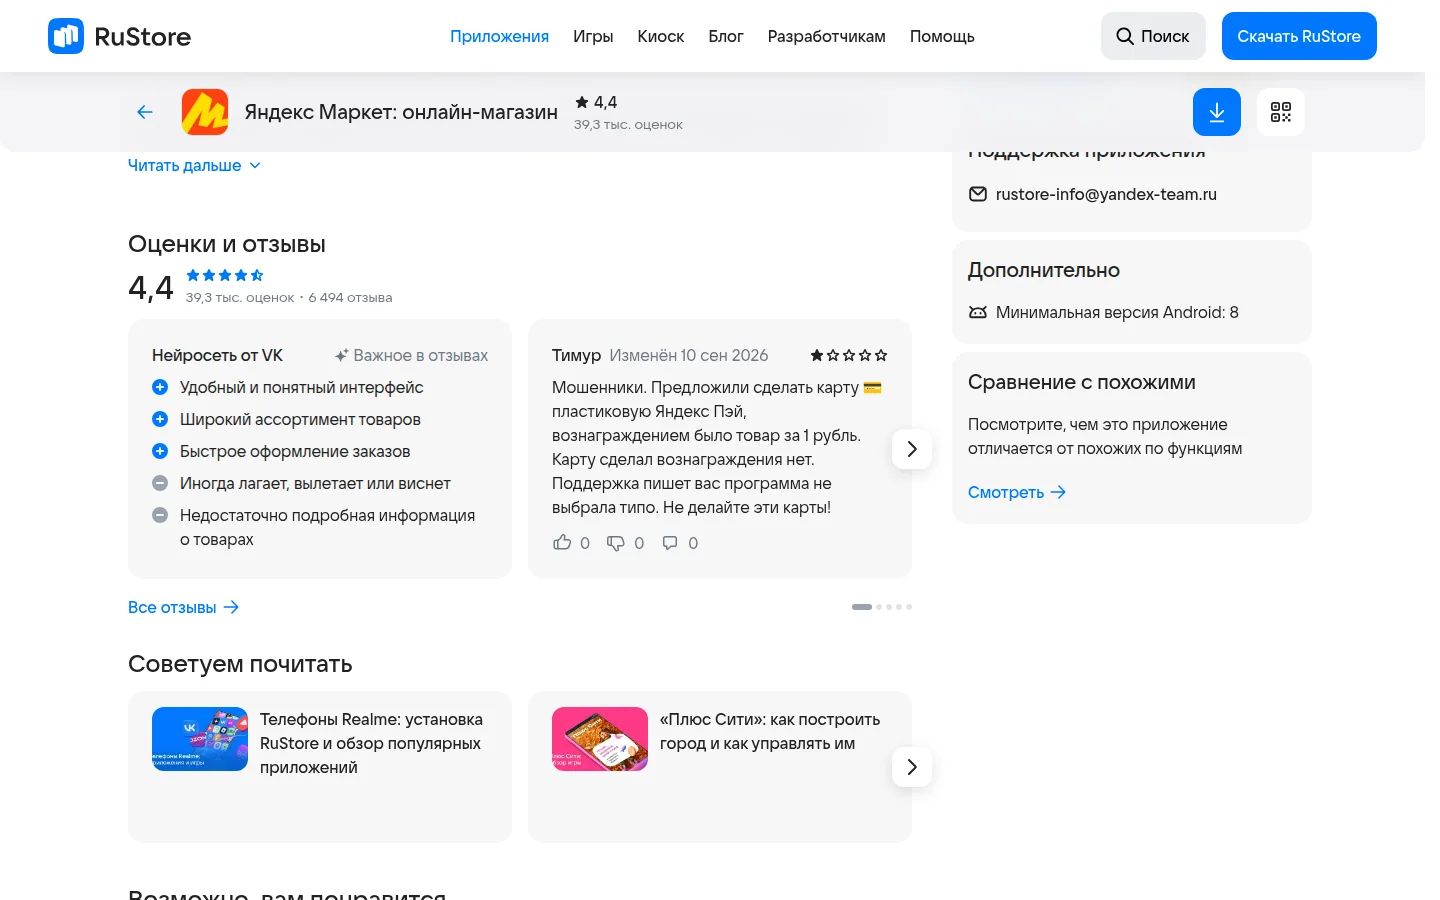Like Тимур's review with thumbs up
This screenshot has height=900, width=1440.
[562, 542]
